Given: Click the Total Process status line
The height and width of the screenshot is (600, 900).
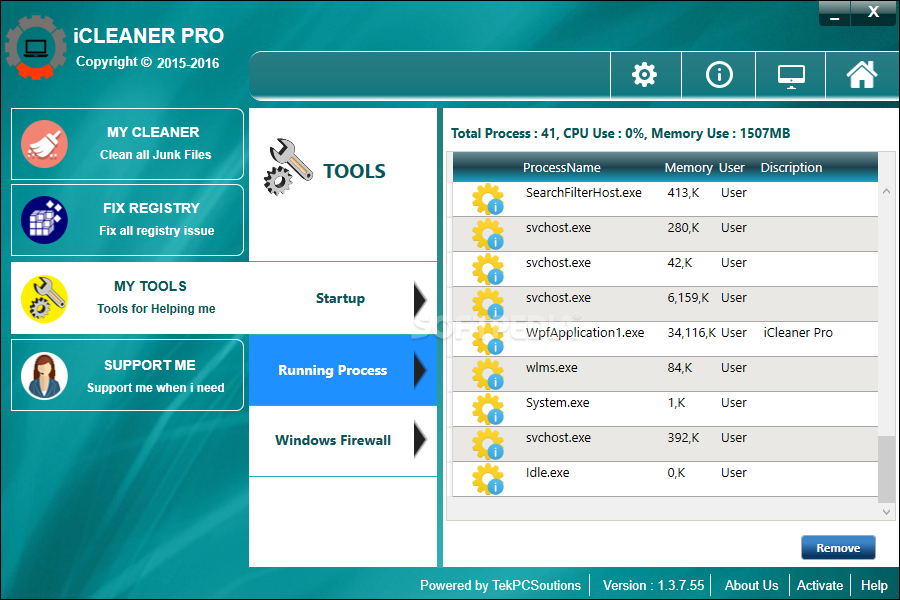Looking at the screenshot, I should 620,134.
